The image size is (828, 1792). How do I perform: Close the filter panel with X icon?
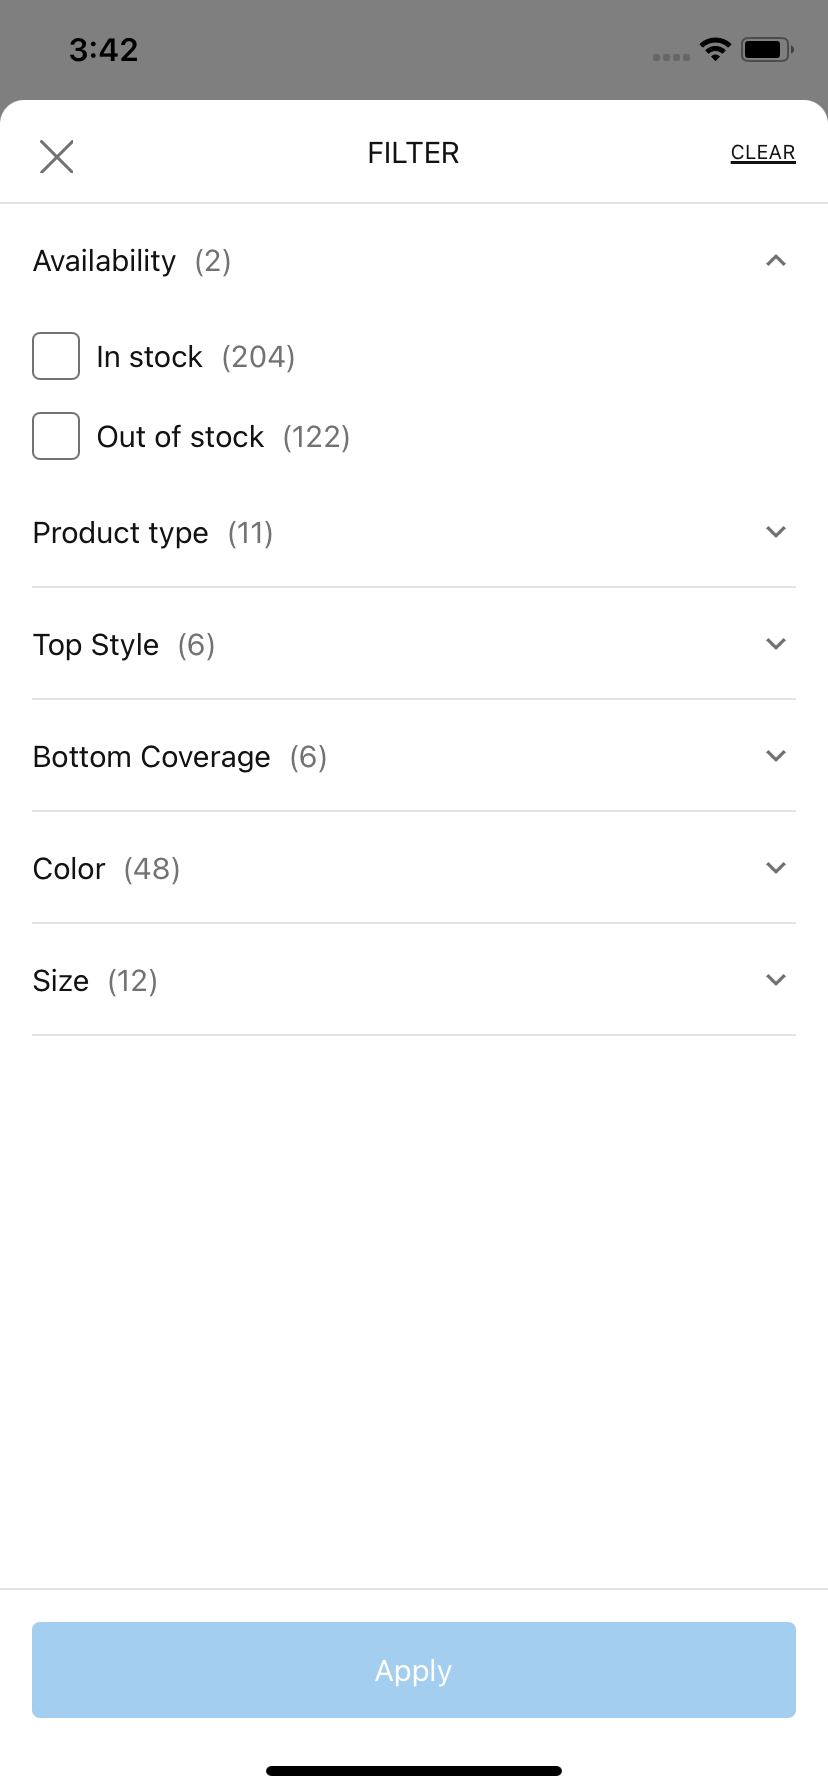56,156
